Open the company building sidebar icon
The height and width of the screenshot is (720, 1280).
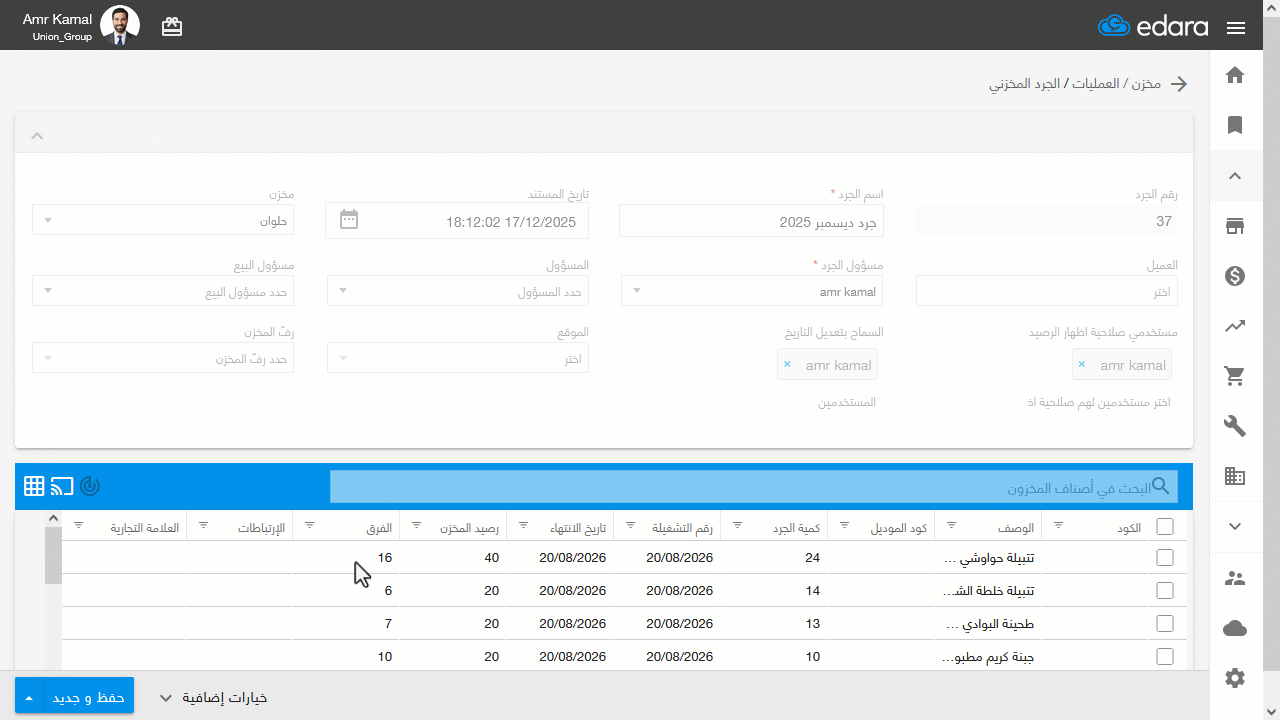click(1235, 476)
